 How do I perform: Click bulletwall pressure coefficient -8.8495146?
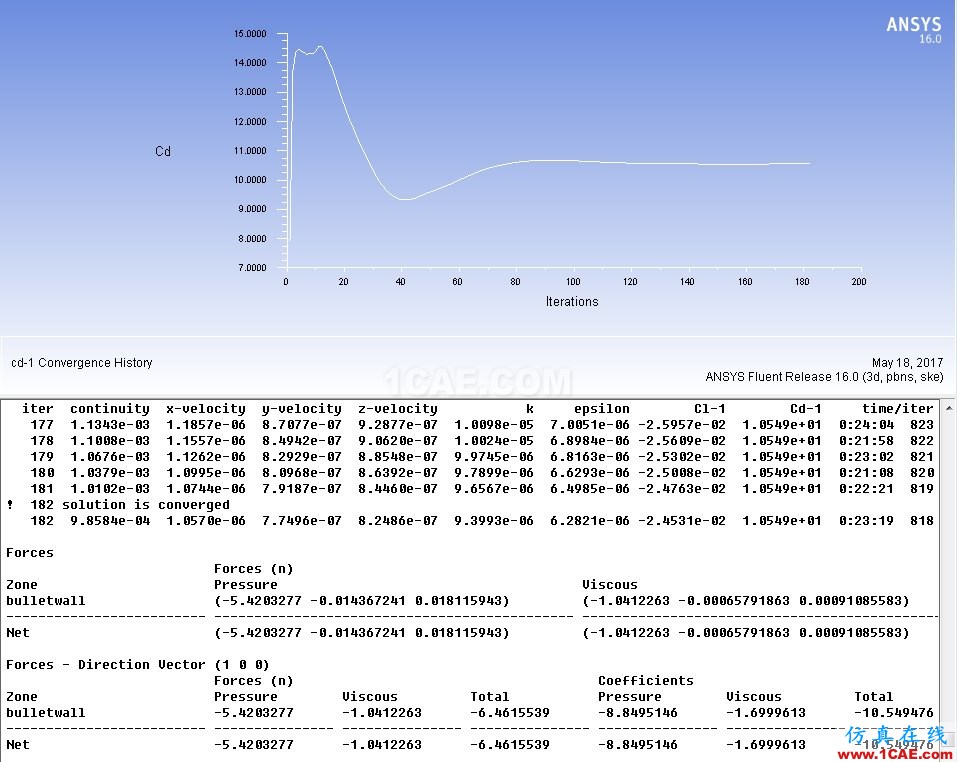[638, 713]
